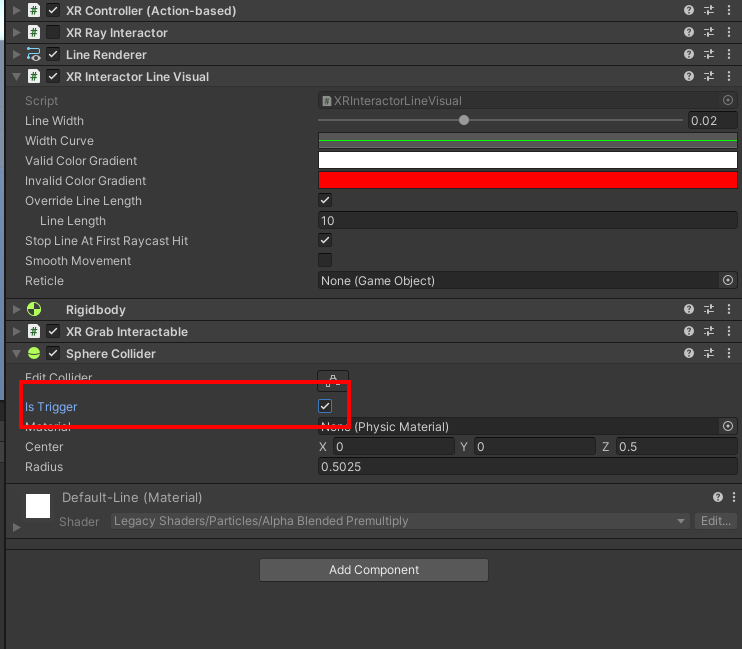
Task: Open help for Sphere Collider component
Action: pos(688,354)
